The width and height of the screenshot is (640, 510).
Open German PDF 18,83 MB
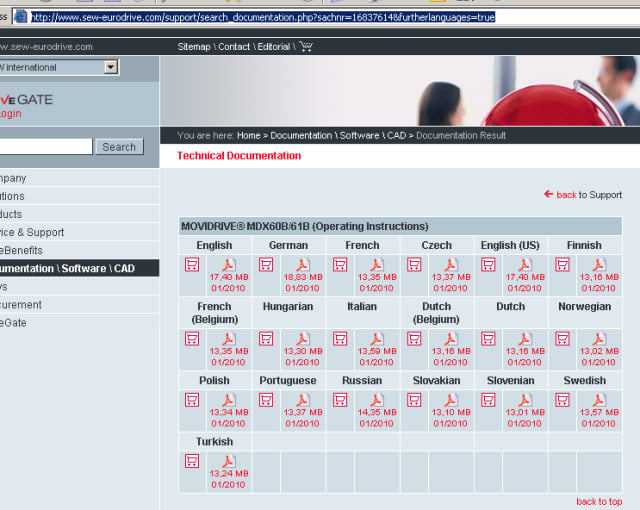302,265
